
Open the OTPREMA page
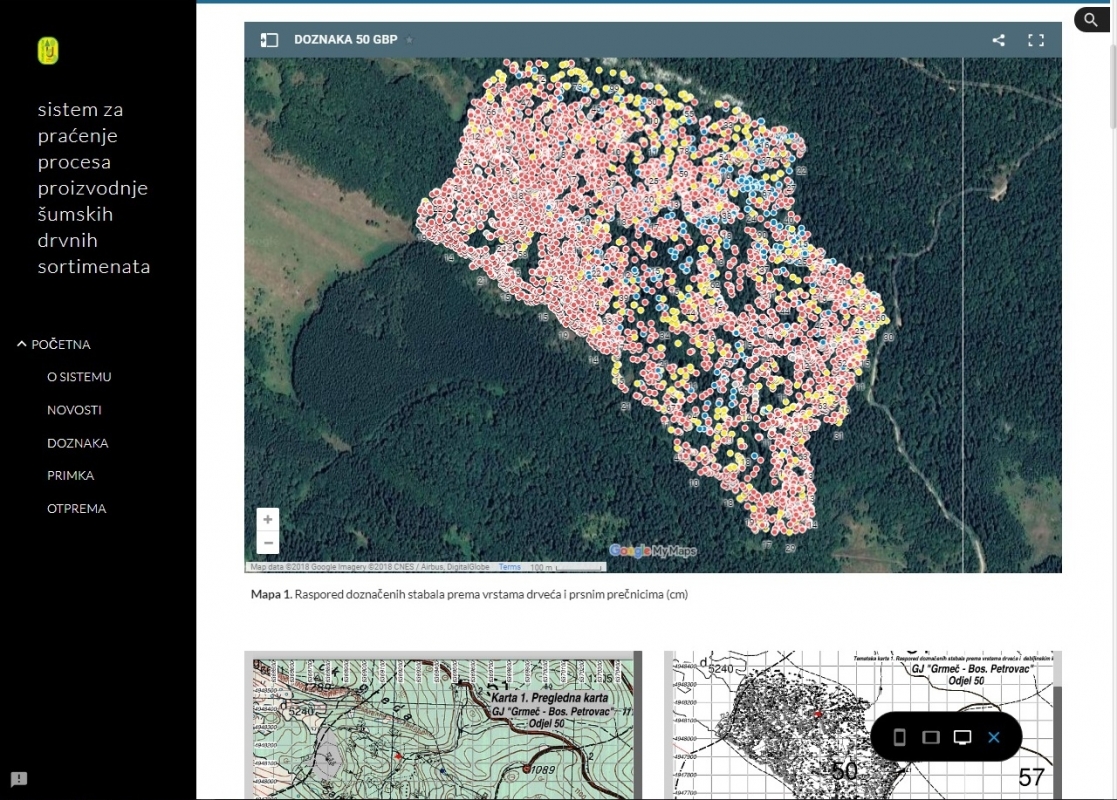pyautogui.click(x=76, y=508)
